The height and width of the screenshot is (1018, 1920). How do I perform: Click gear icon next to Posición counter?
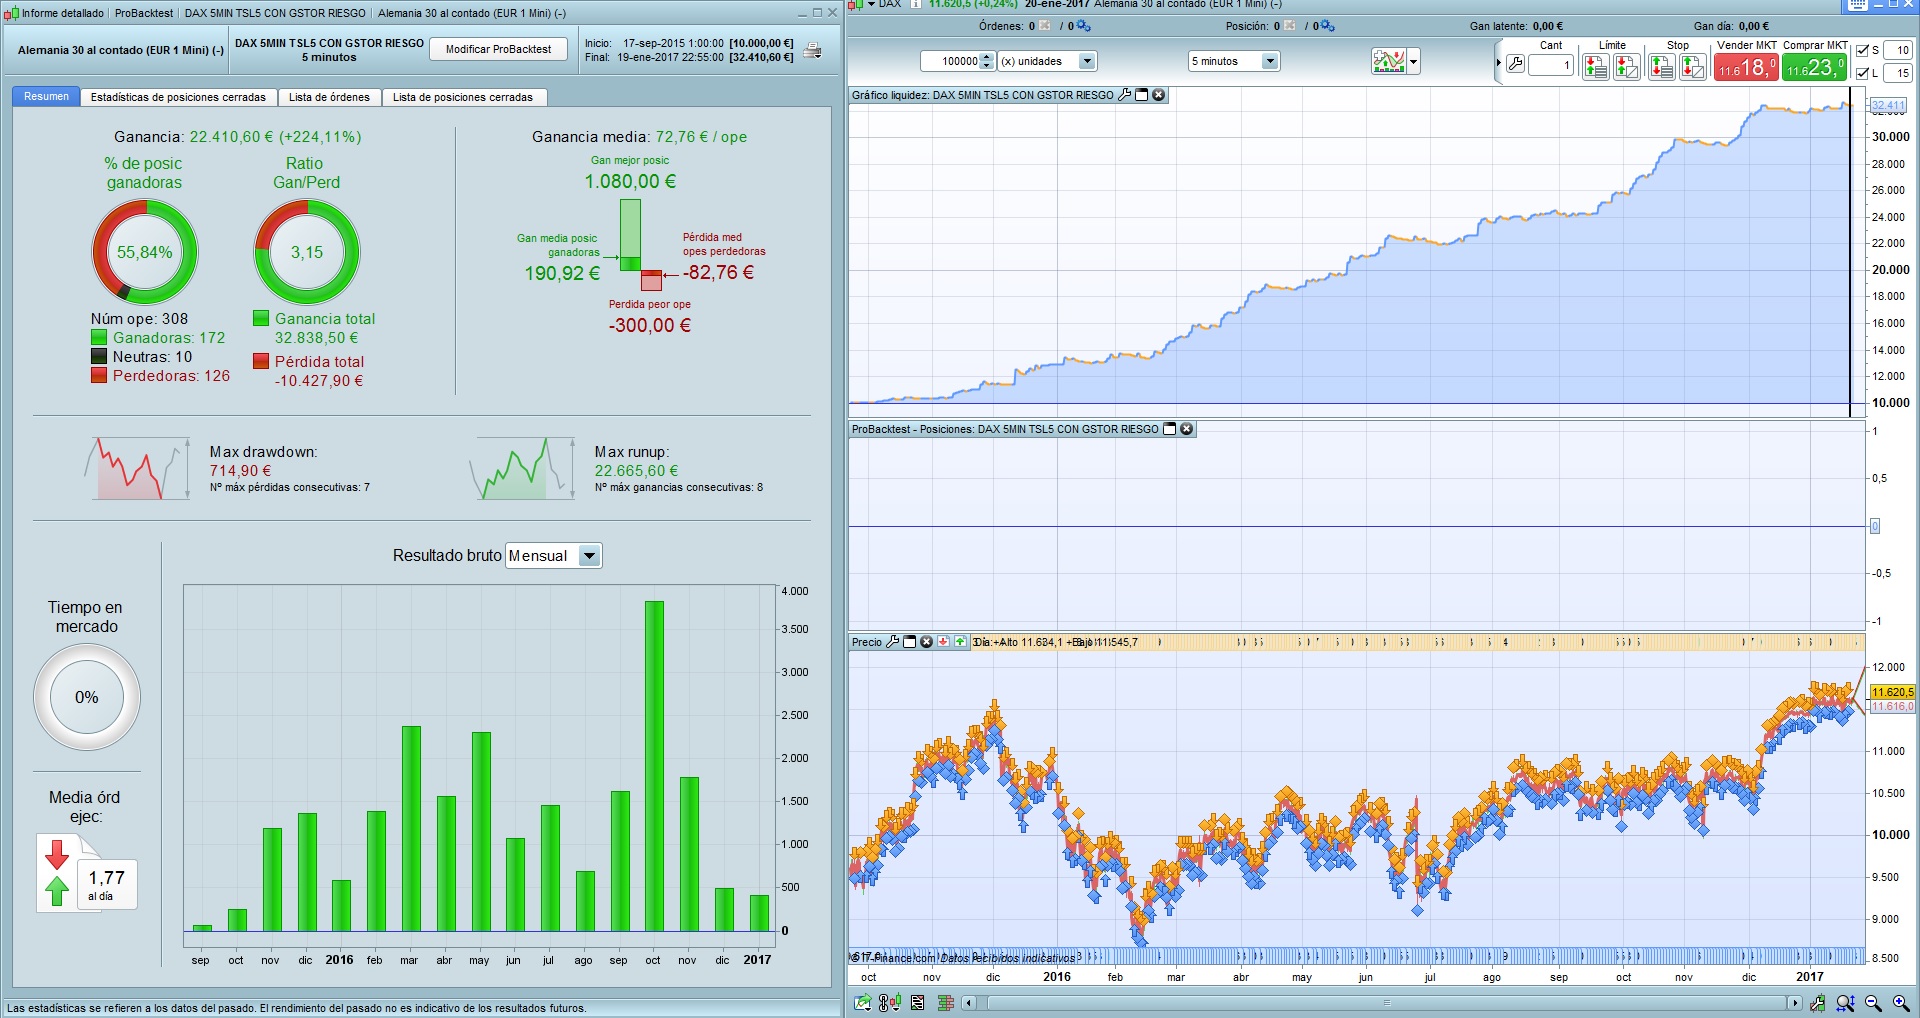[x=1328, y=26]
